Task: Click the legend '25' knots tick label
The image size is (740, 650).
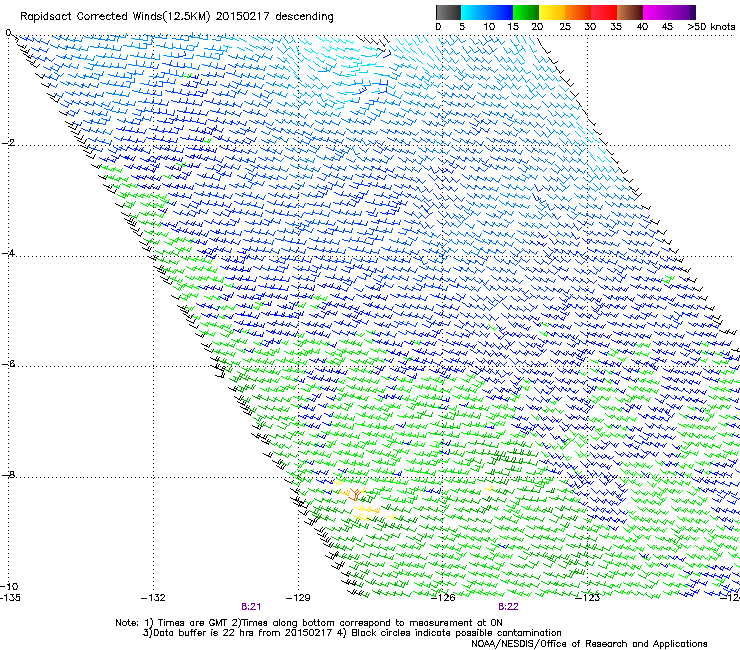Action: pyautogui.click(x=565, y=27)
